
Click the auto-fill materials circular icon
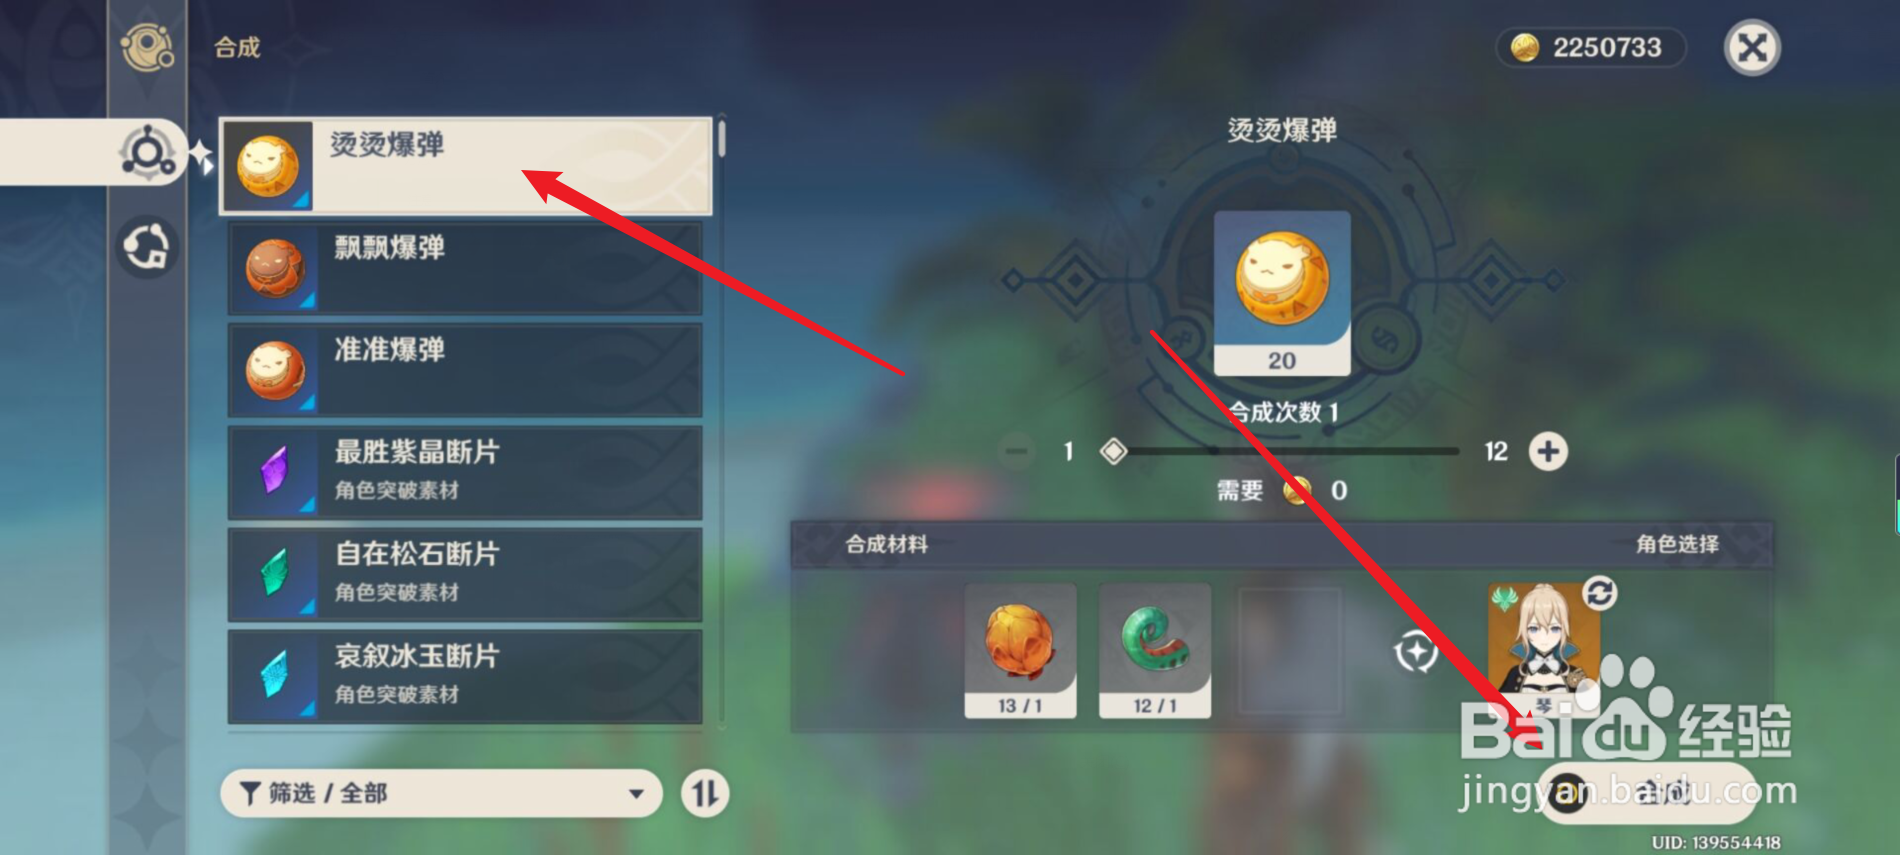tap(1416, 653)
